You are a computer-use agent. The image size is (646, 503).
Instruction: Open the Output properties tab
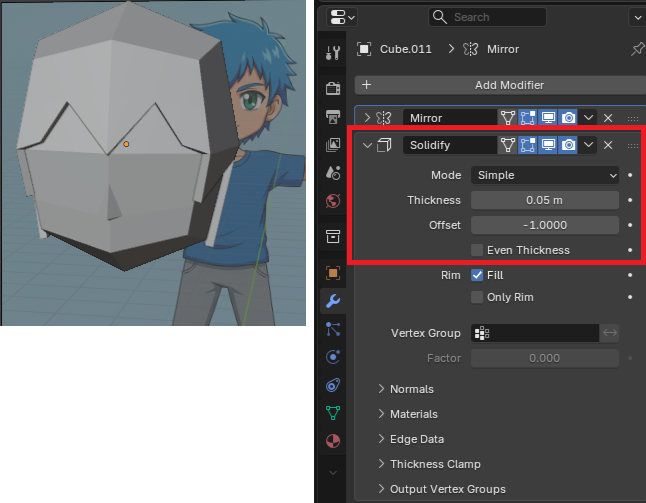pos(333,117)
